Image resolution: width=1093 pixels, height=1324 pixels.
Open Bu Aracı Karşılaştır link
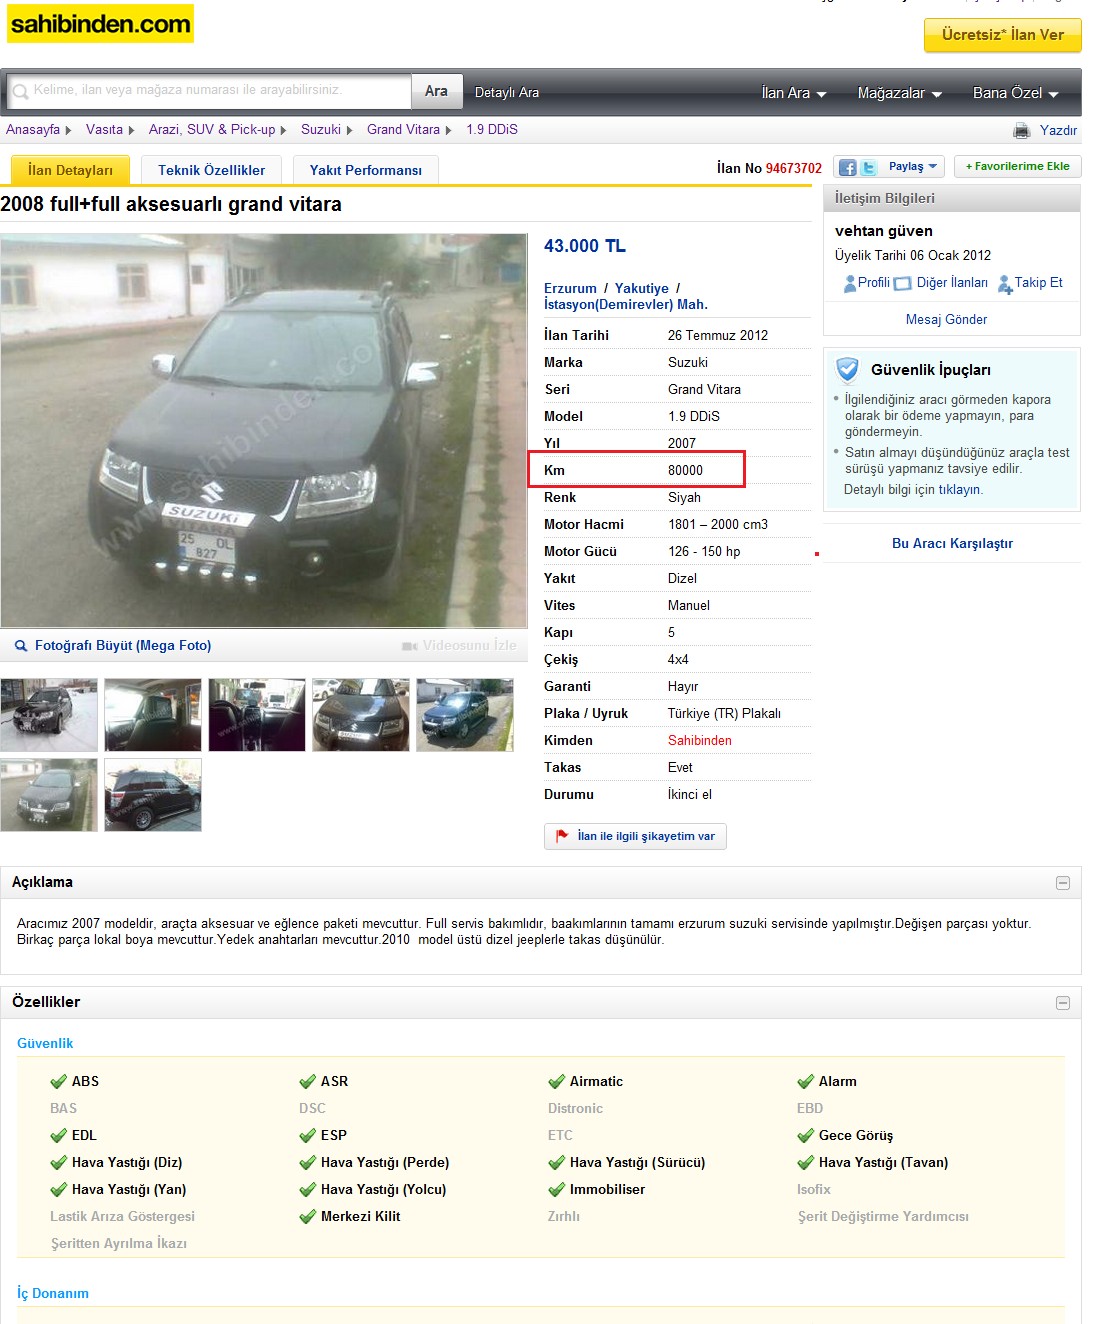(x=952, y=544)
